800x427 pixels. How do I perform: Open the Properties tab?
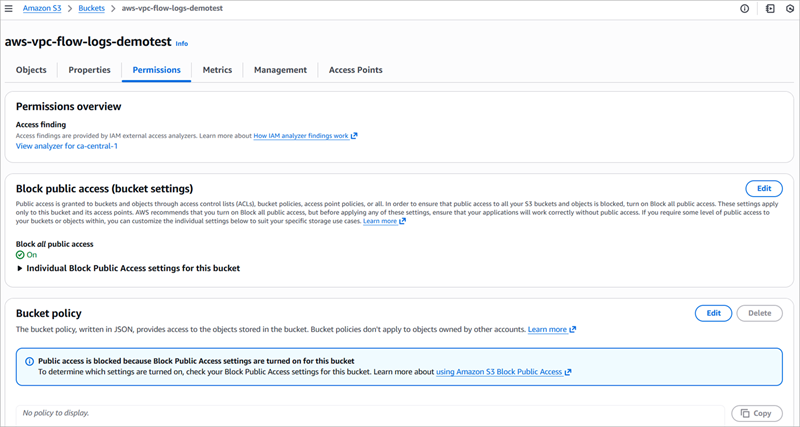[x=89, y=70]
